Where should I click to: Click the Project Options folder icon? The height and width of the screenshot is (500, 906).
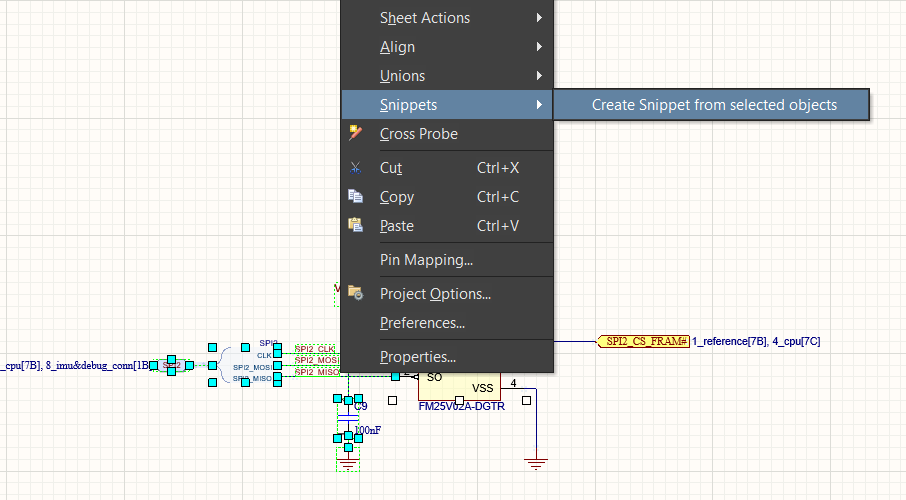pos(355,294)
